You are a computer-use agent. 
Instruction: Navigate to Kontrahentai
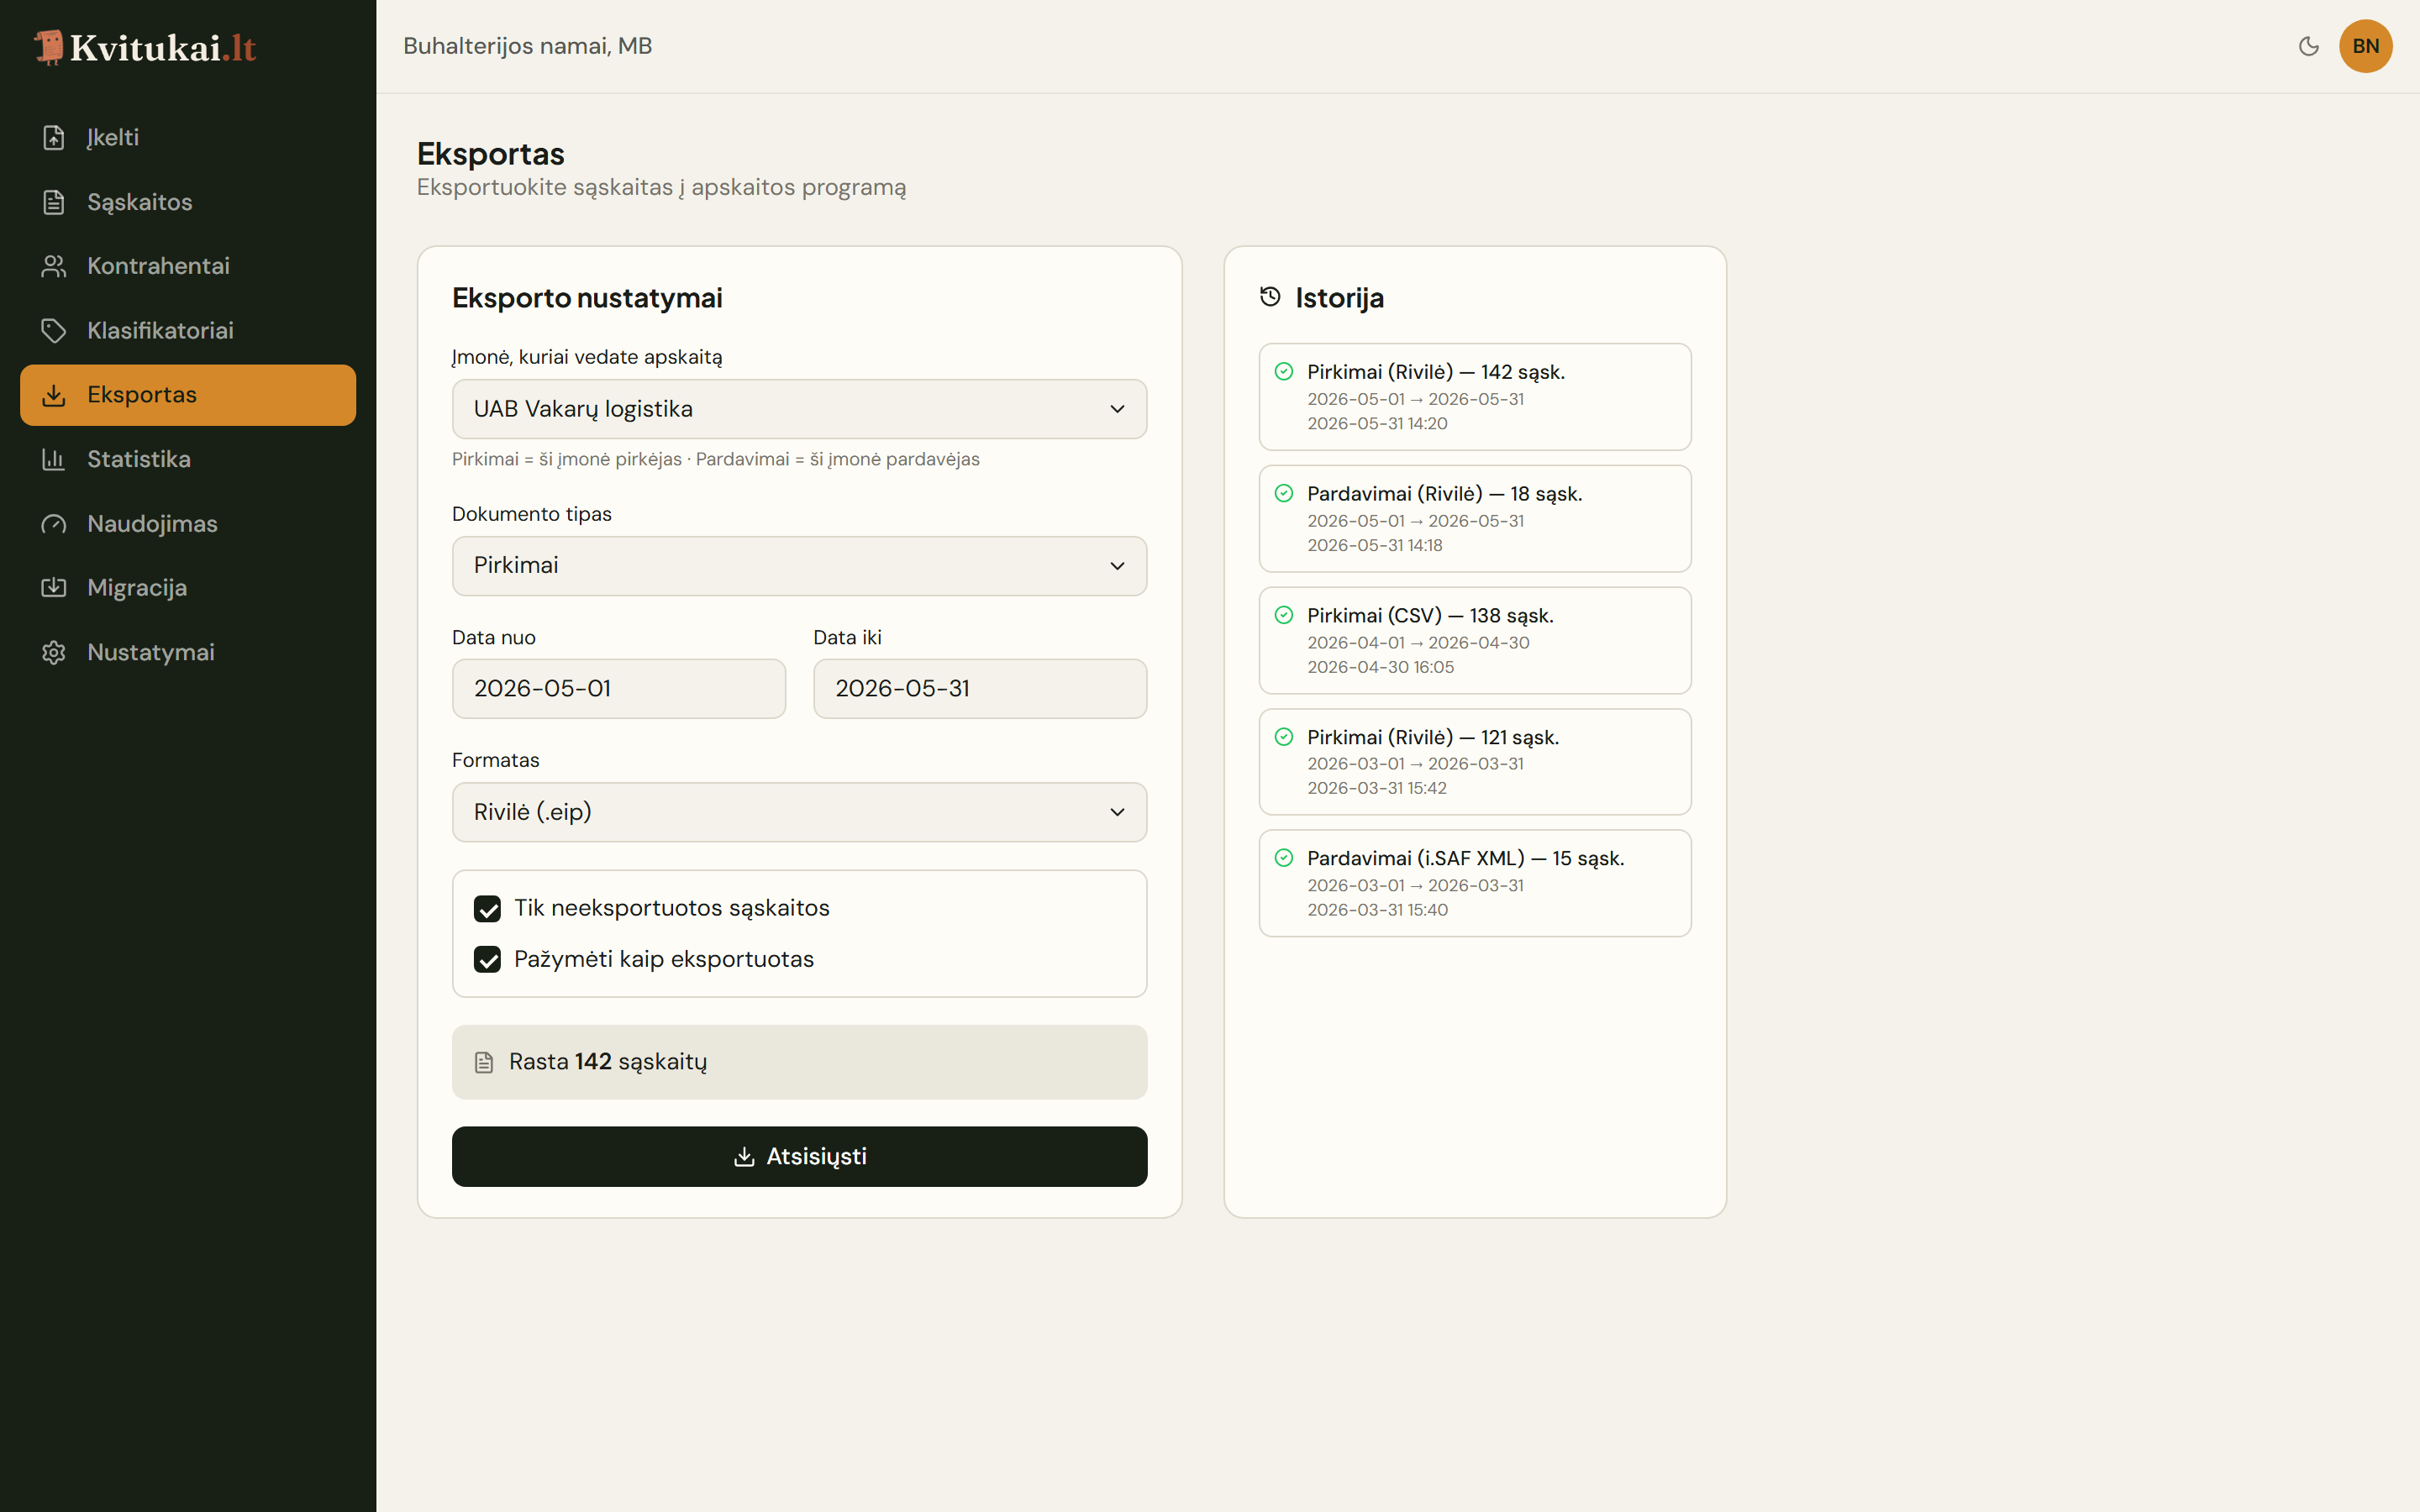pyautogui.click(x=188, y=266)
